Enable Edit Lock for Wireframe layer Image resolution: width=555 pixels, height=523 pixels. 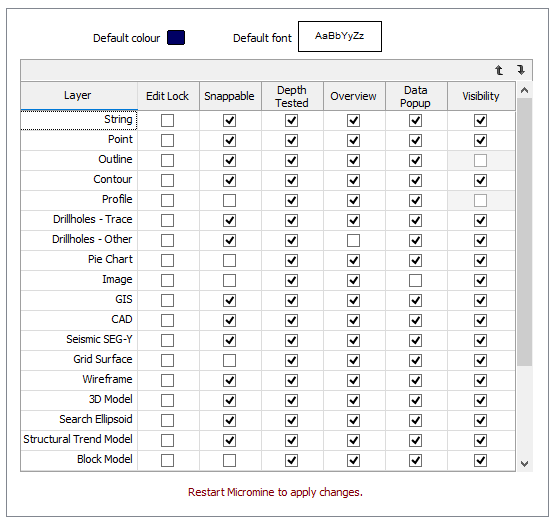(x=167, y=380)
